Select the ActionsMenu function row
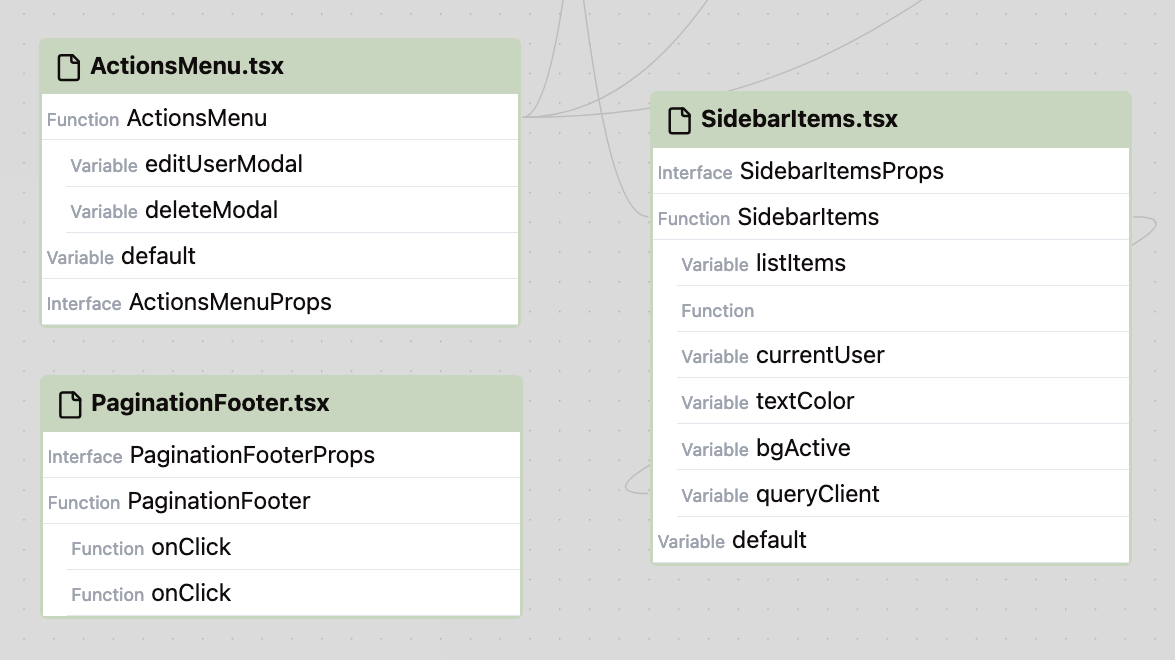 point(197,118)
